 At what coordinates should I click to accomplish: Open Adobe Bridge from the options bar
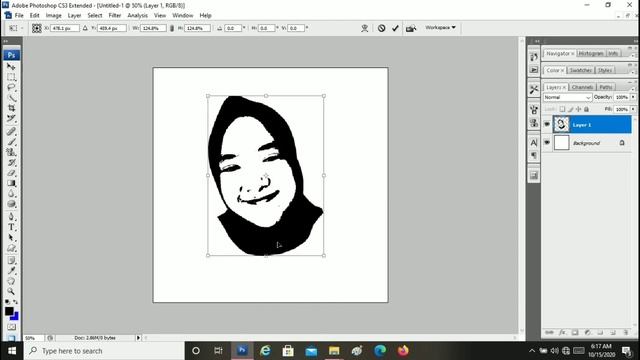[411, 28]
